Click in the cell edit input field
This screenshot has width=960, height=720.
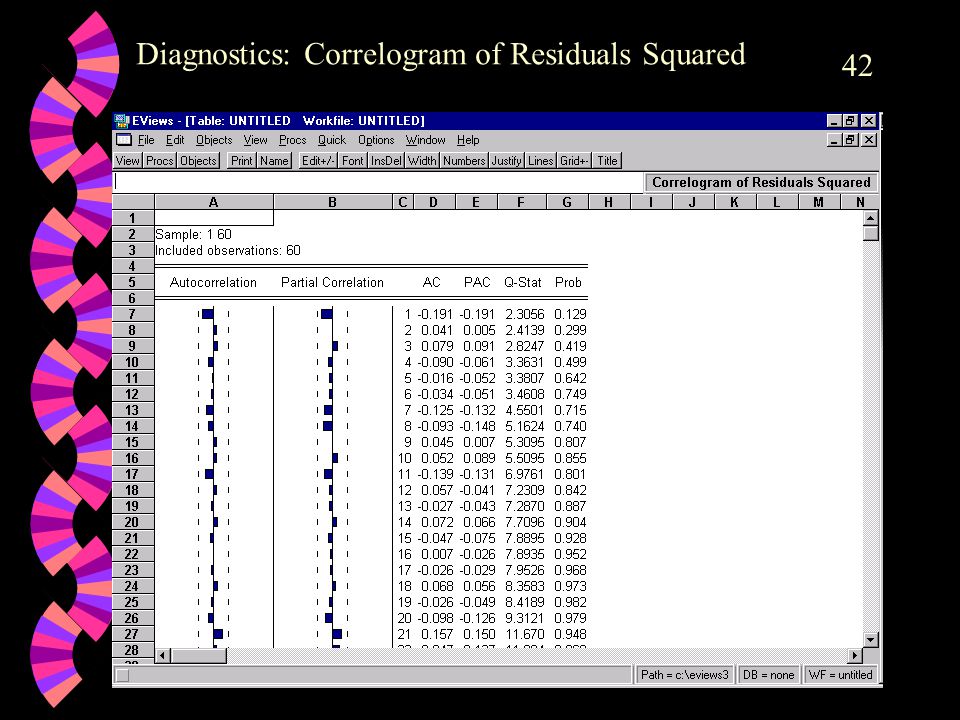(x=378, y=182)
